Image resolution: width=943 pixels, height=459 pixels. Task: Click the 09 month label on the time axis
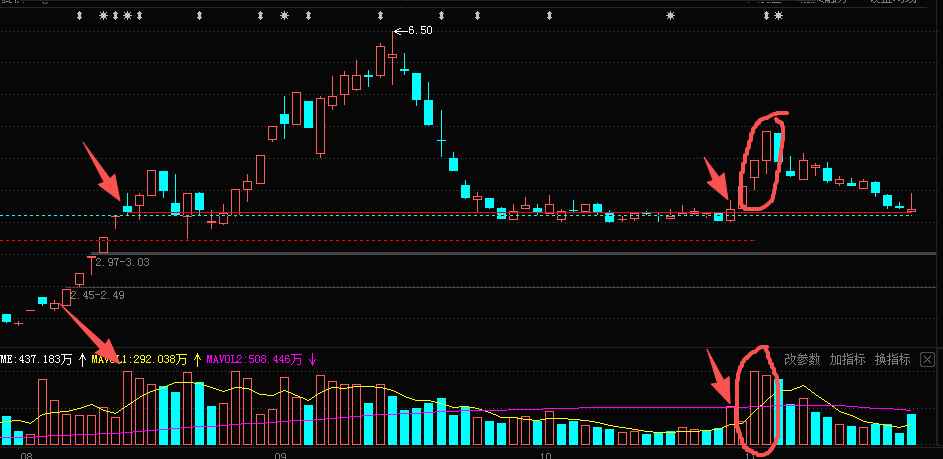(x=280, y=455)
